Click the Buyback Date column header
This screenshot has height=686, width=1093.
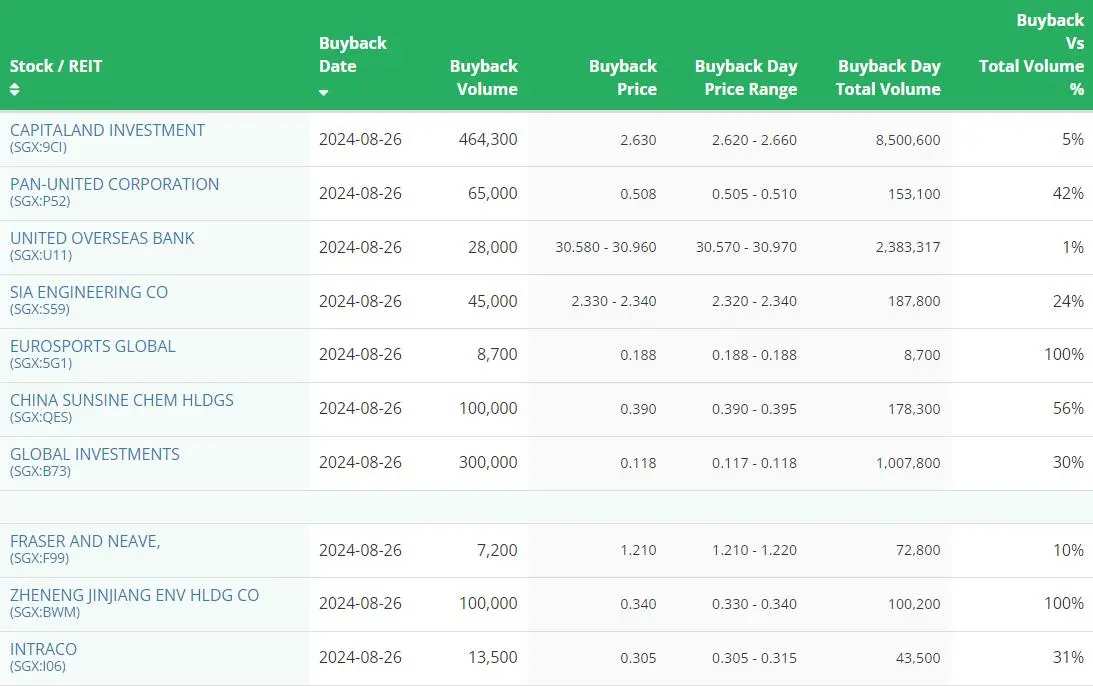[353, 54]
